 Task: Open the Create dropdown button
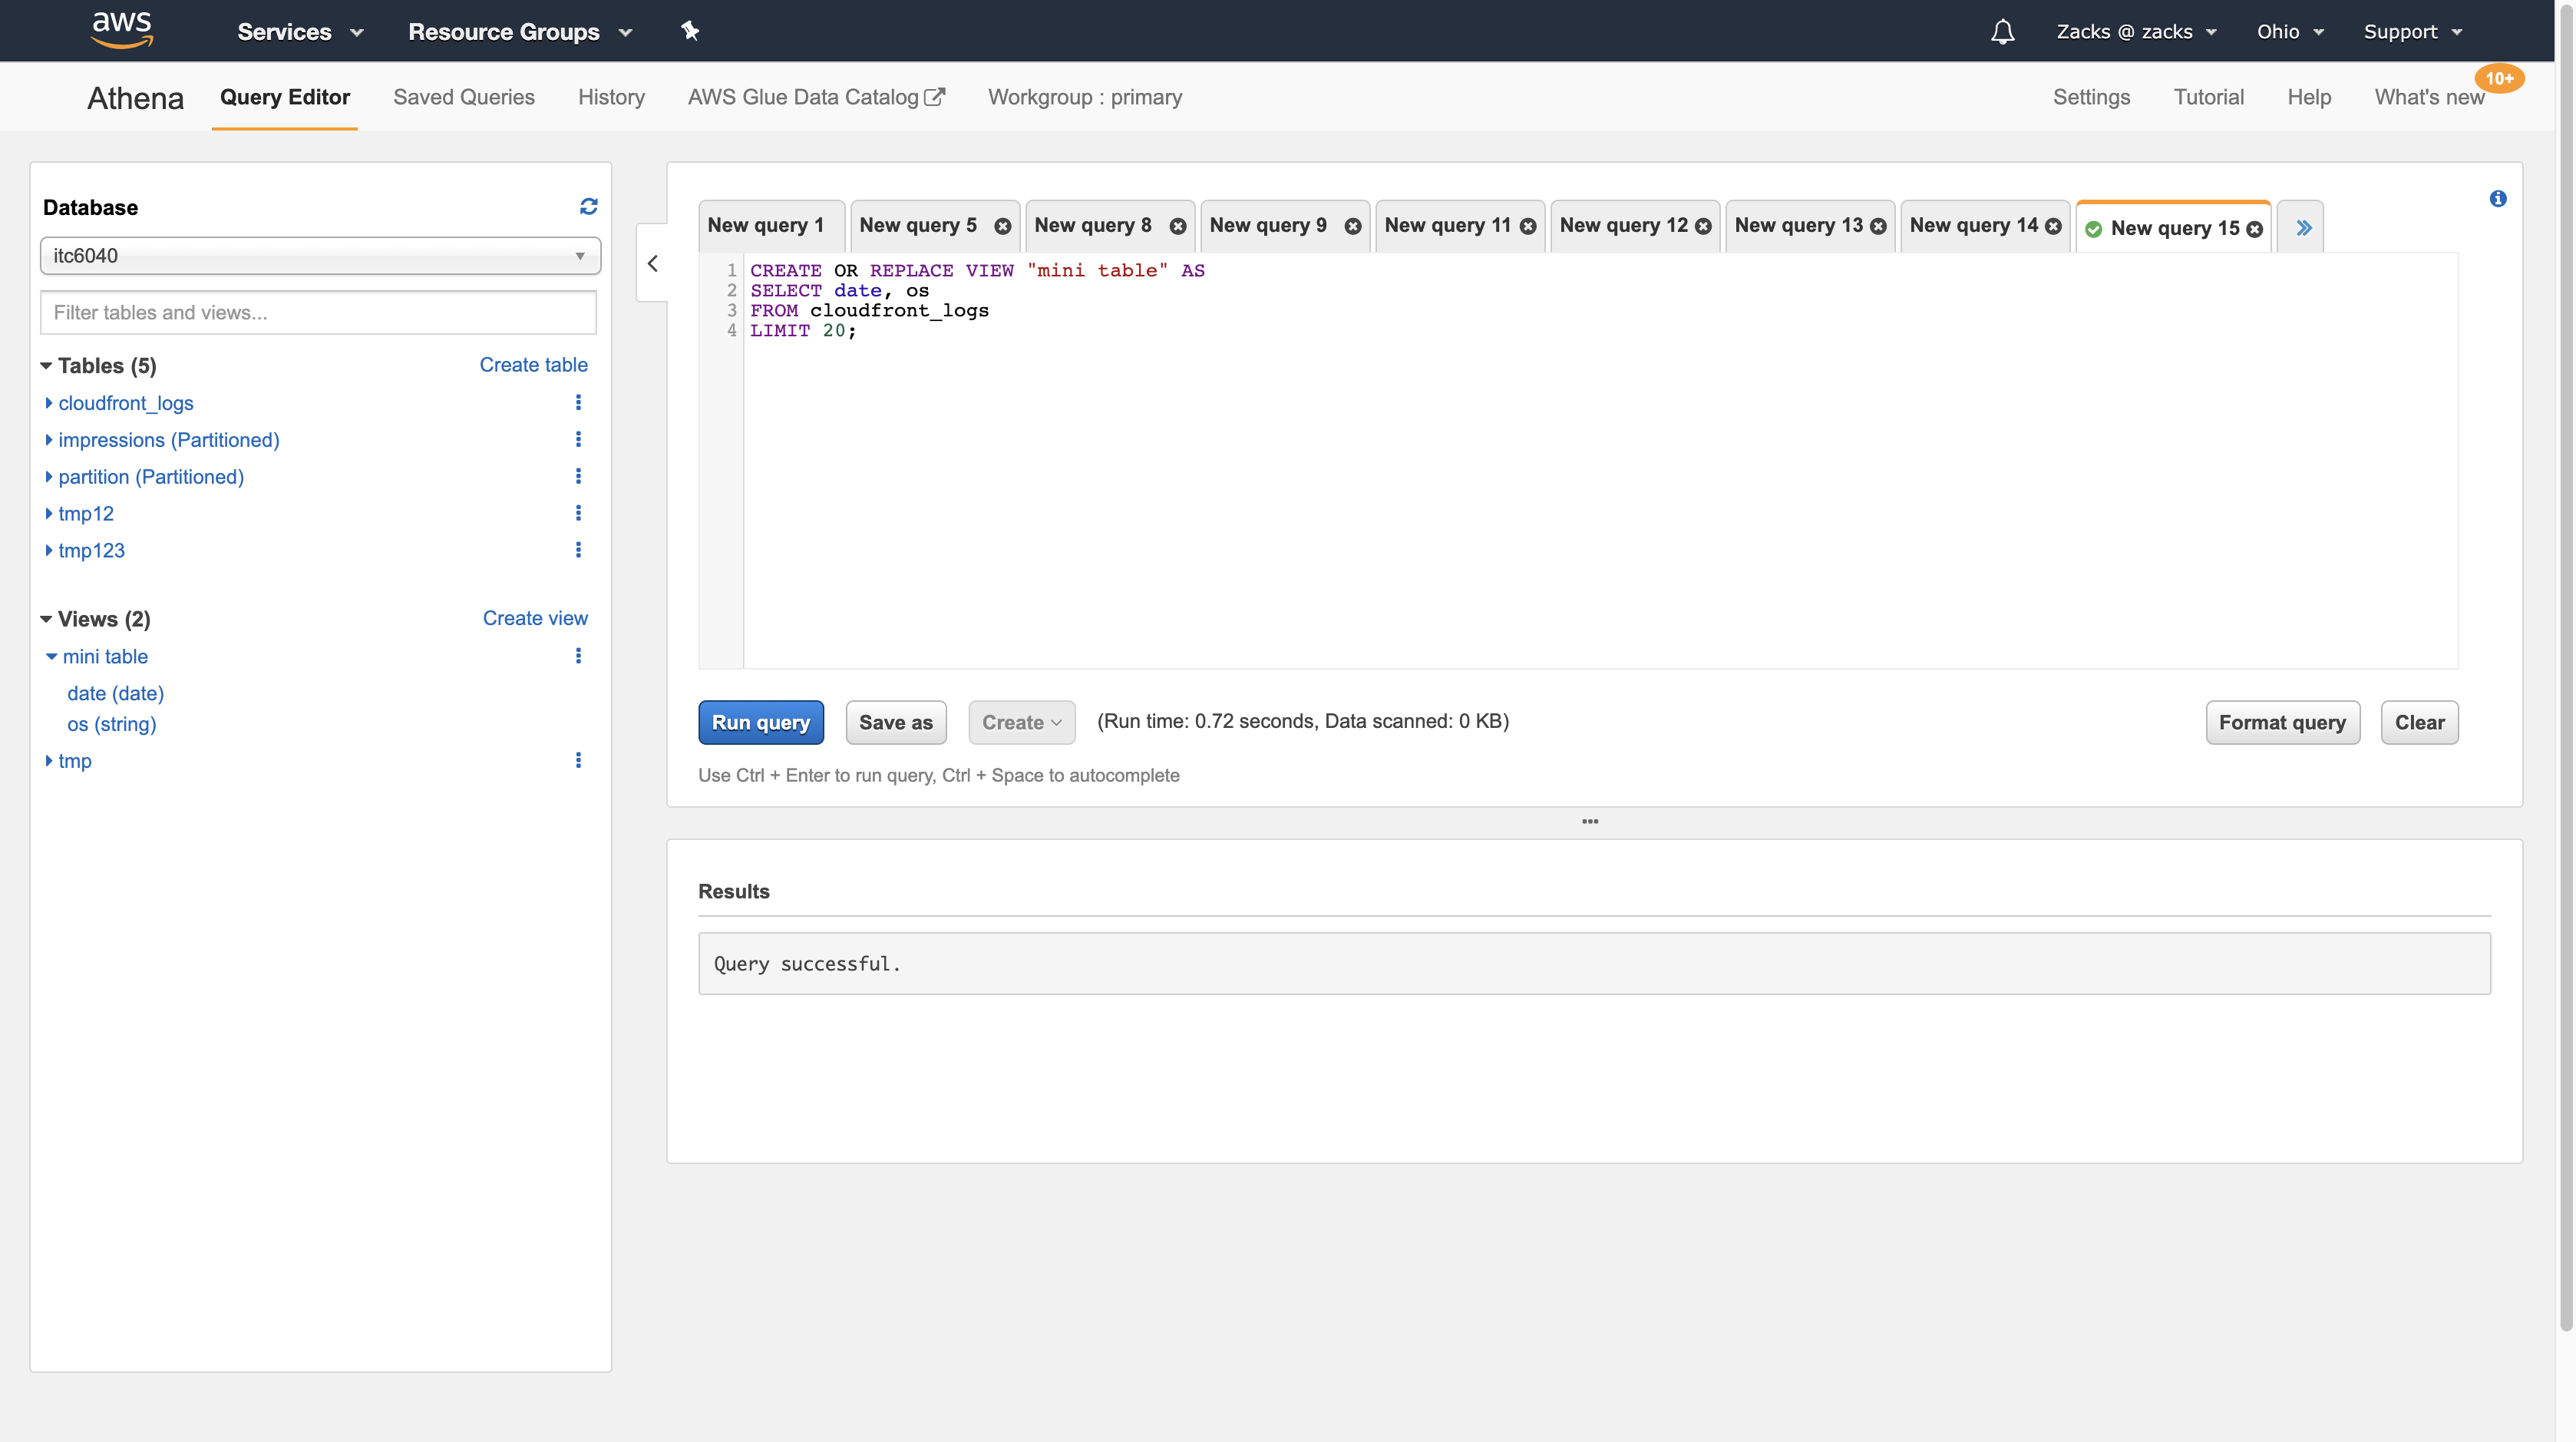click(1021, 722)
